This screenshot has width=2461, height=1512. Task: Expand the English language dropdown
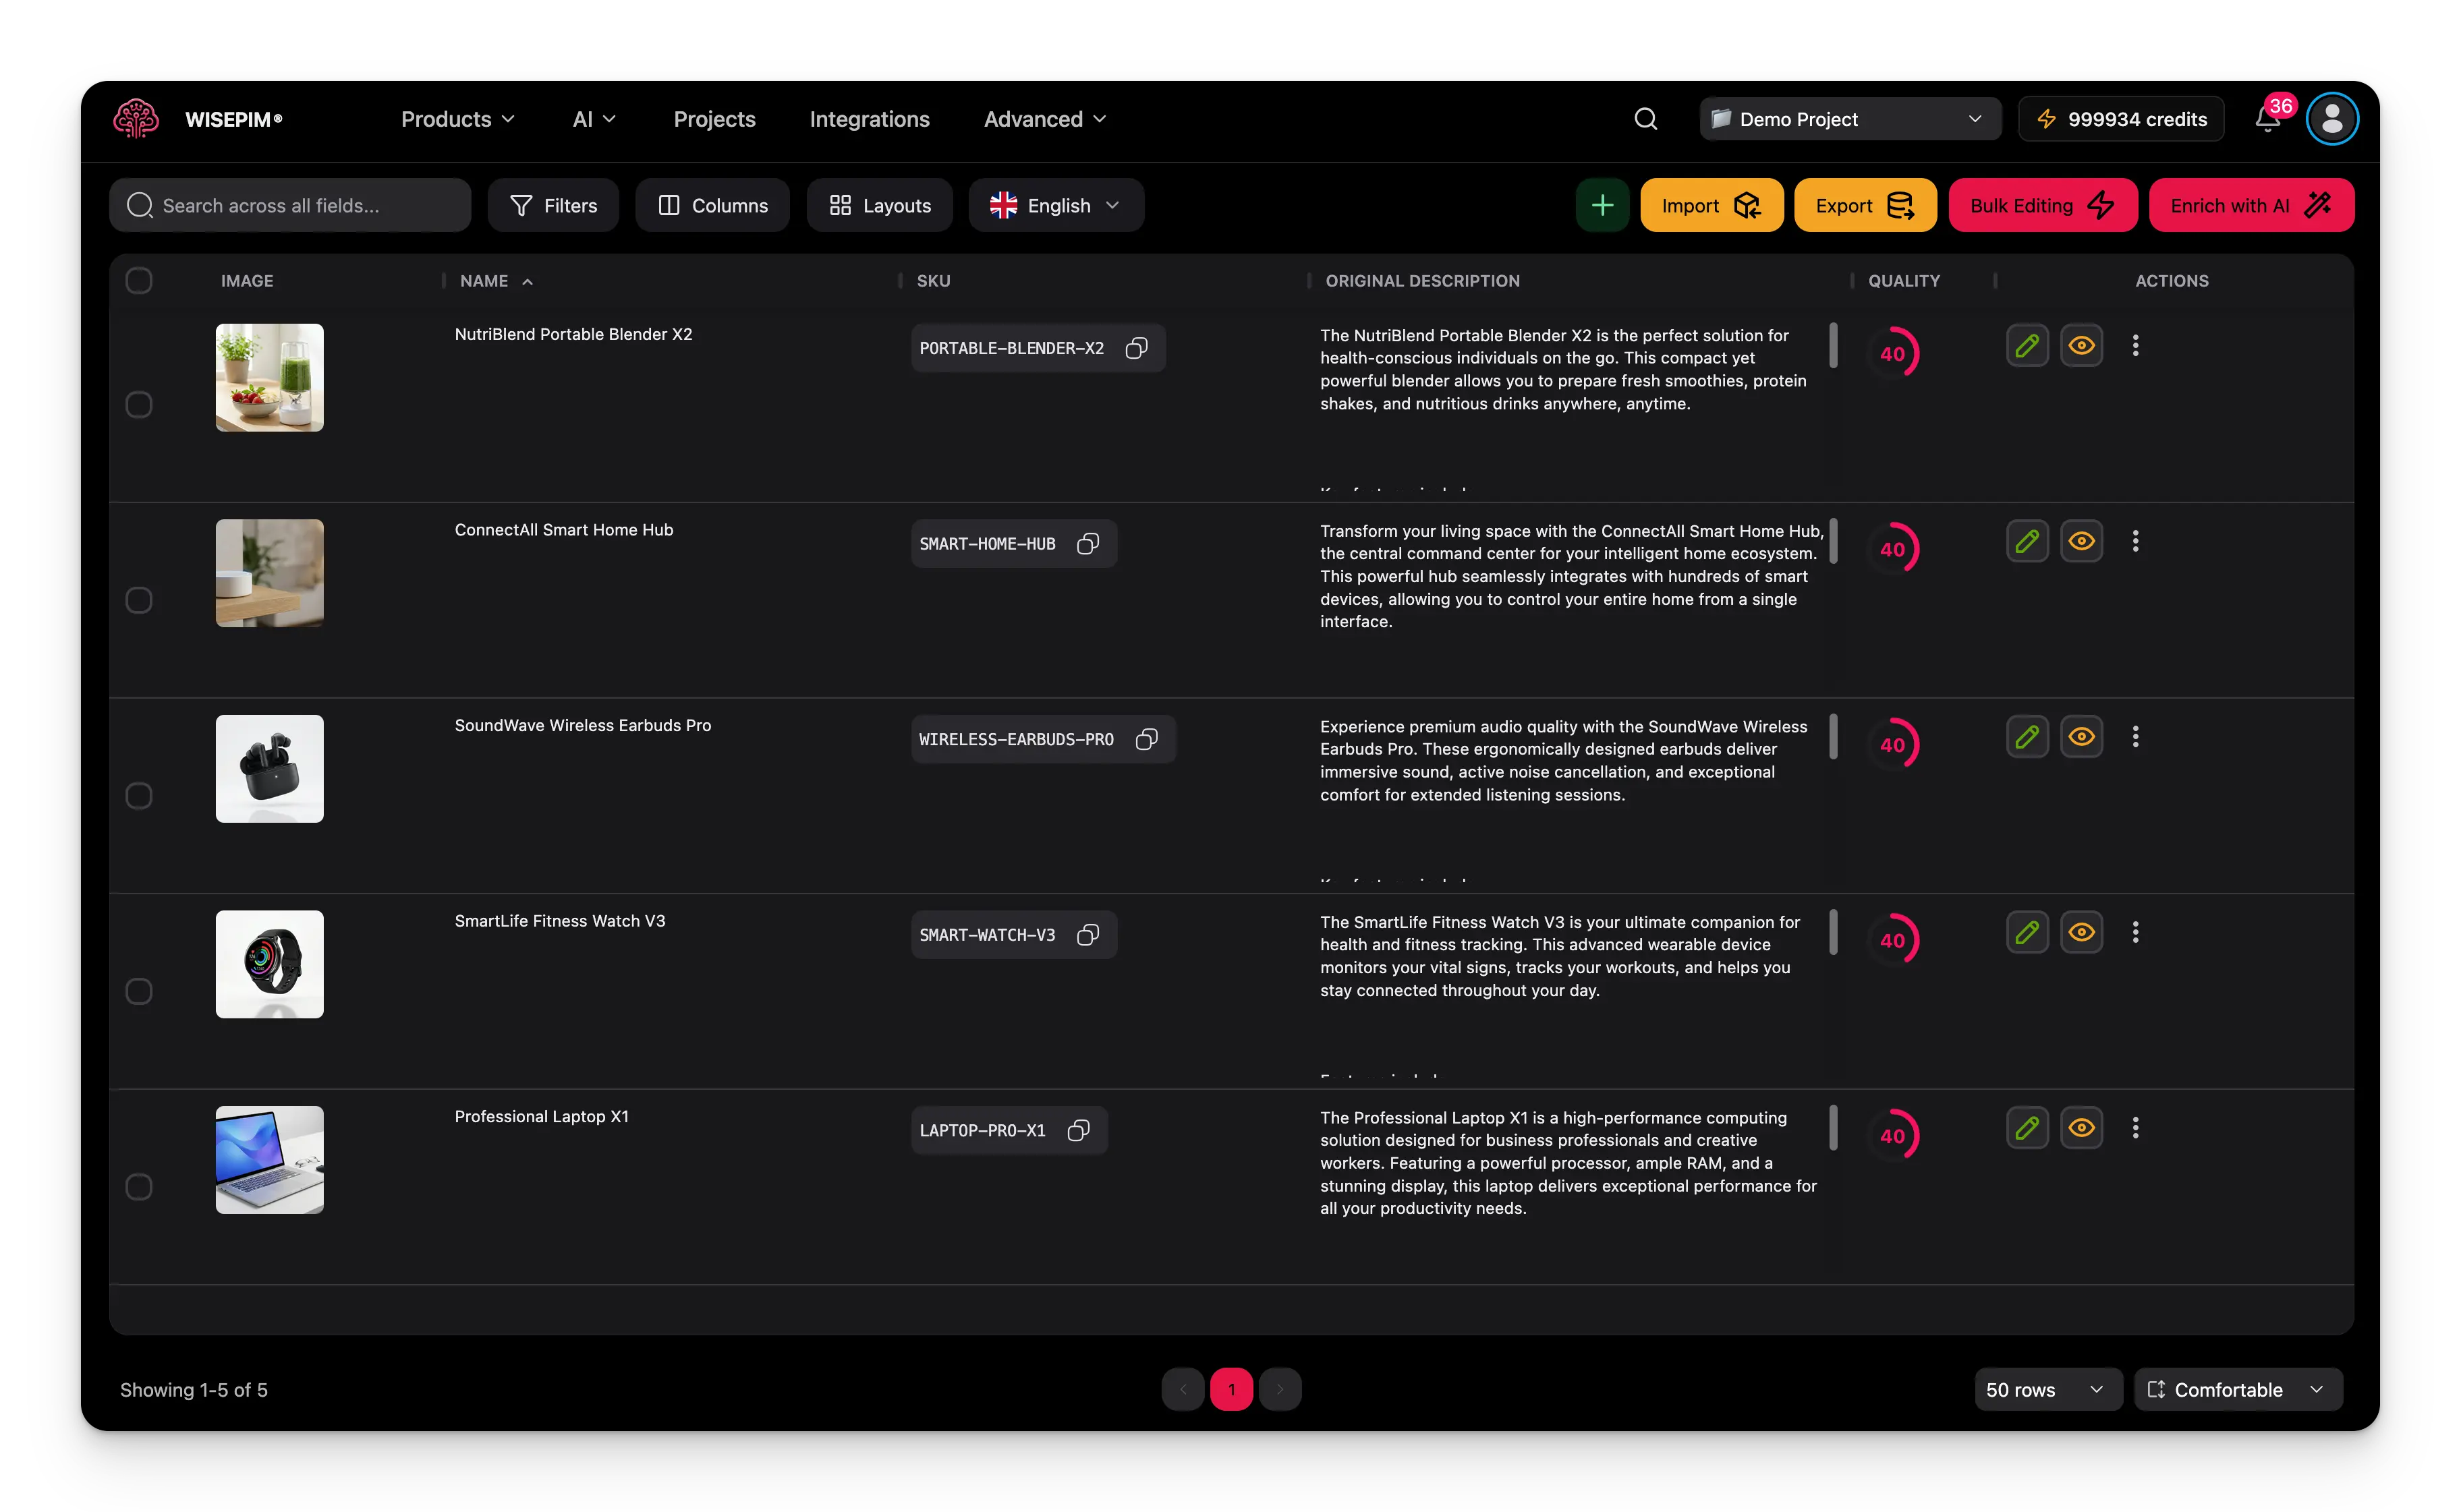1055,205
